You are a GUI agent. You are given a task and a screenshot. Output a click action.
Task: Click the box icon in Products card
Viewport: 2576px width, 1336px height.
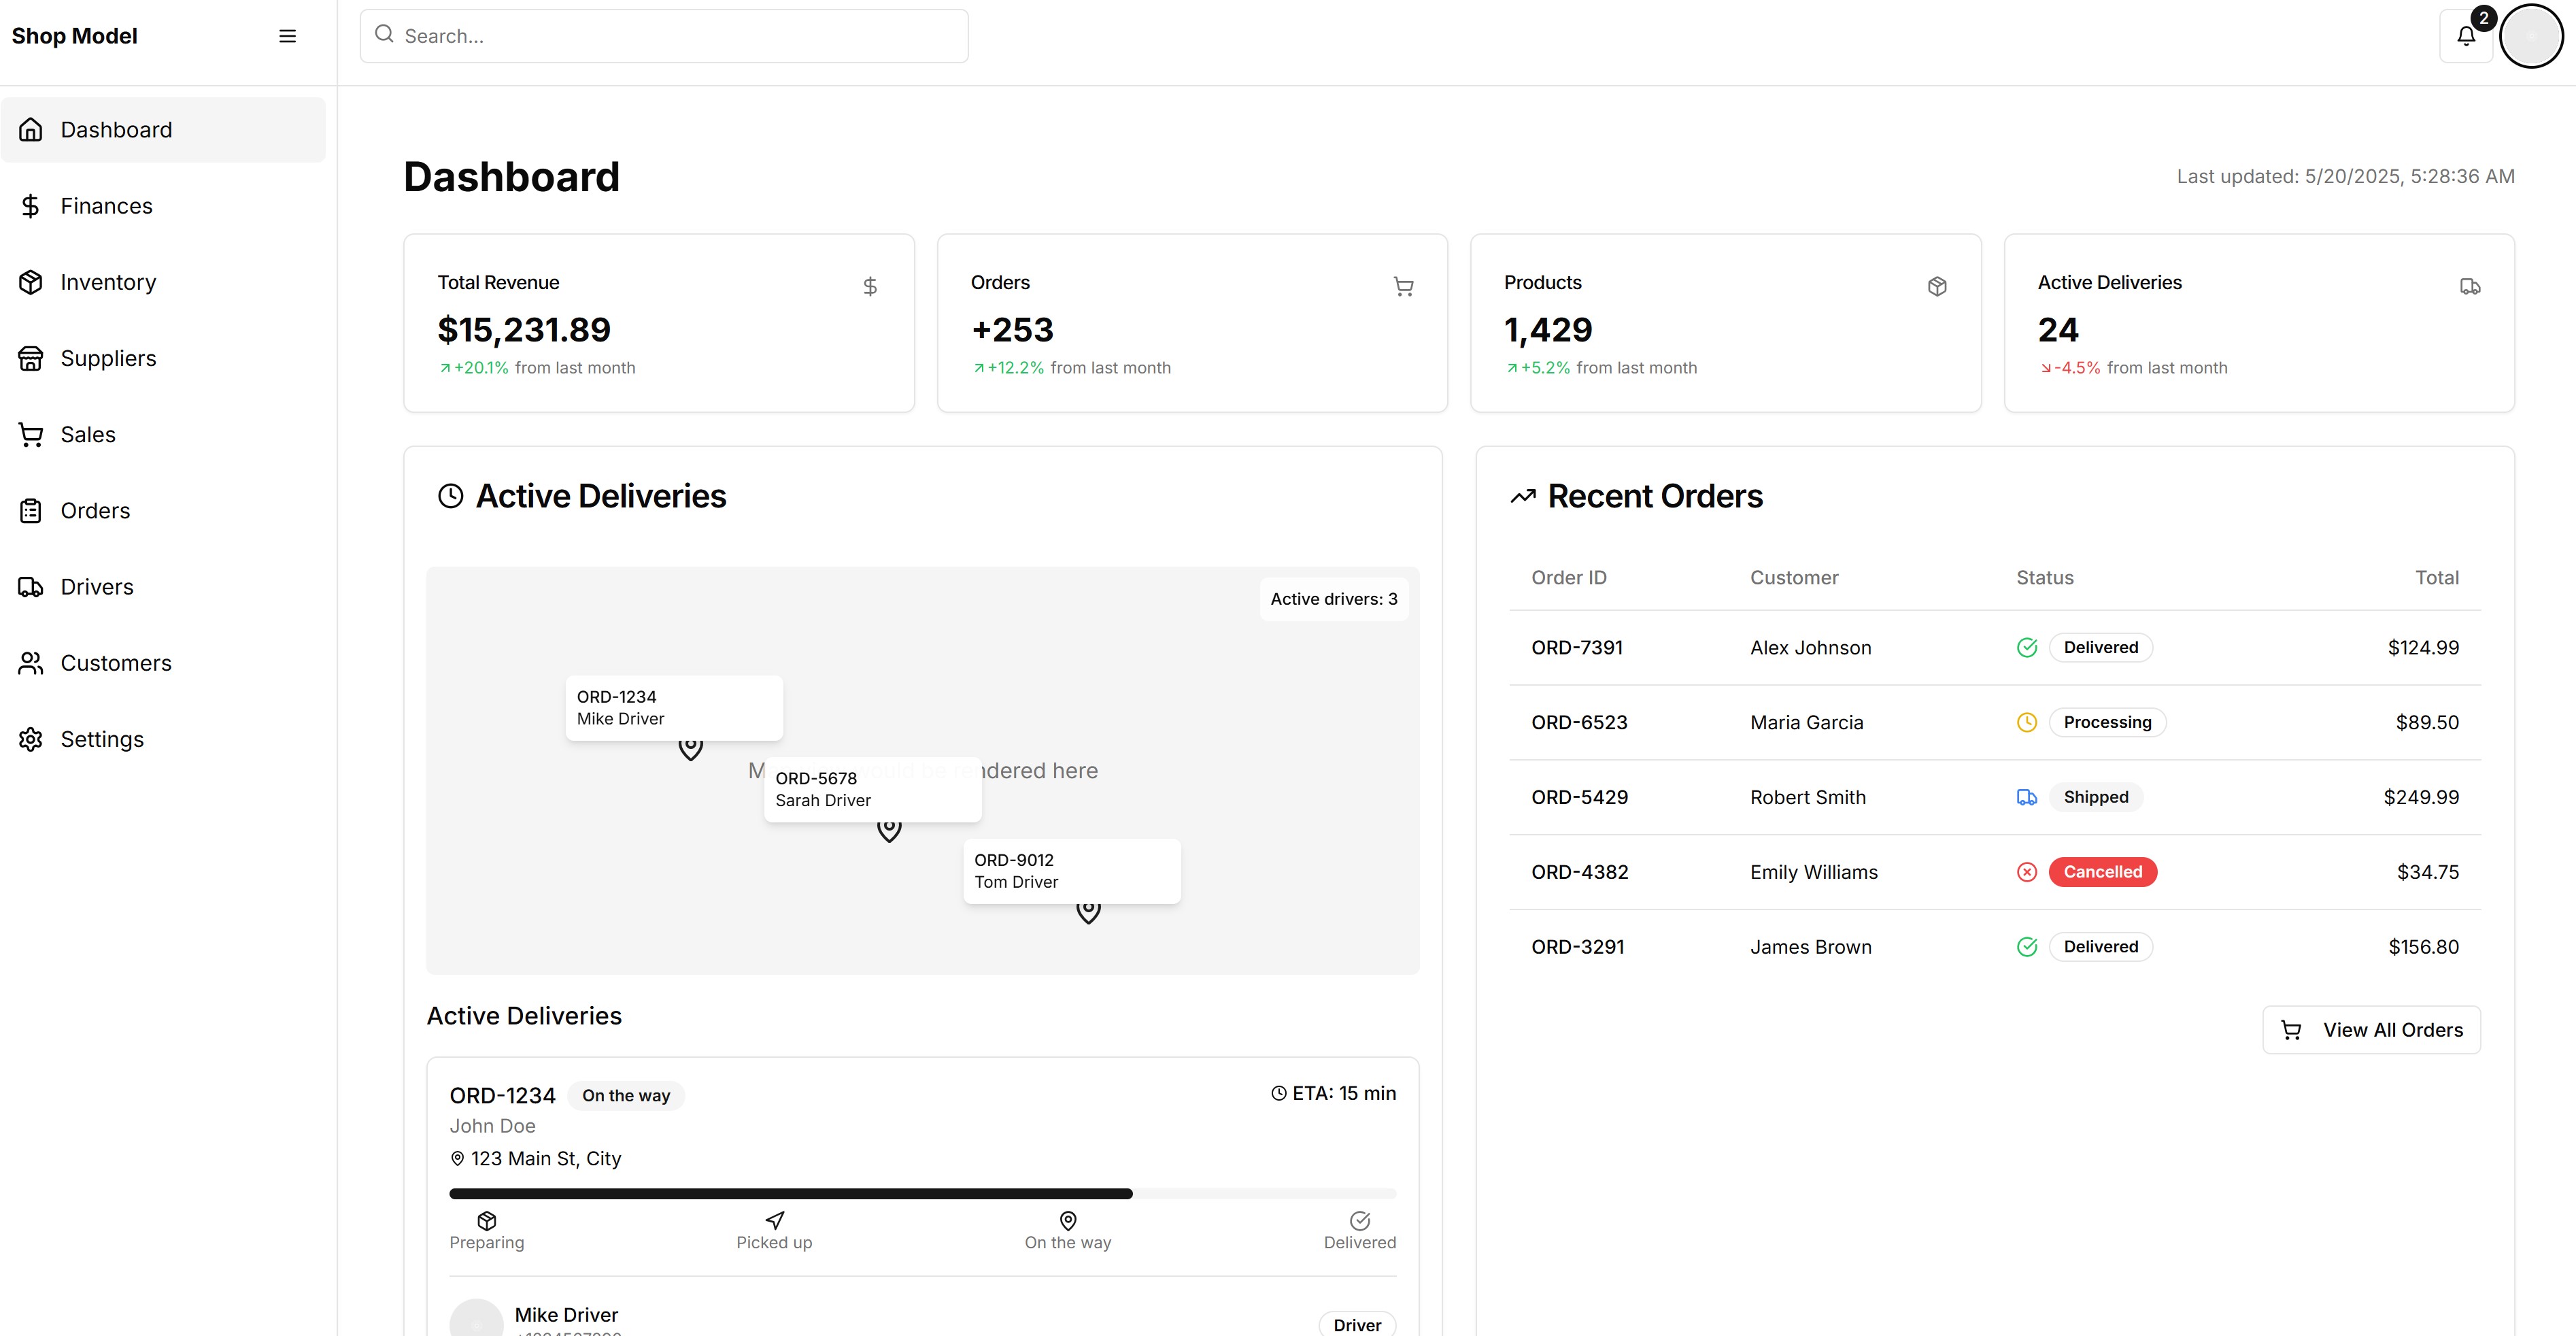coord(1937,287)
